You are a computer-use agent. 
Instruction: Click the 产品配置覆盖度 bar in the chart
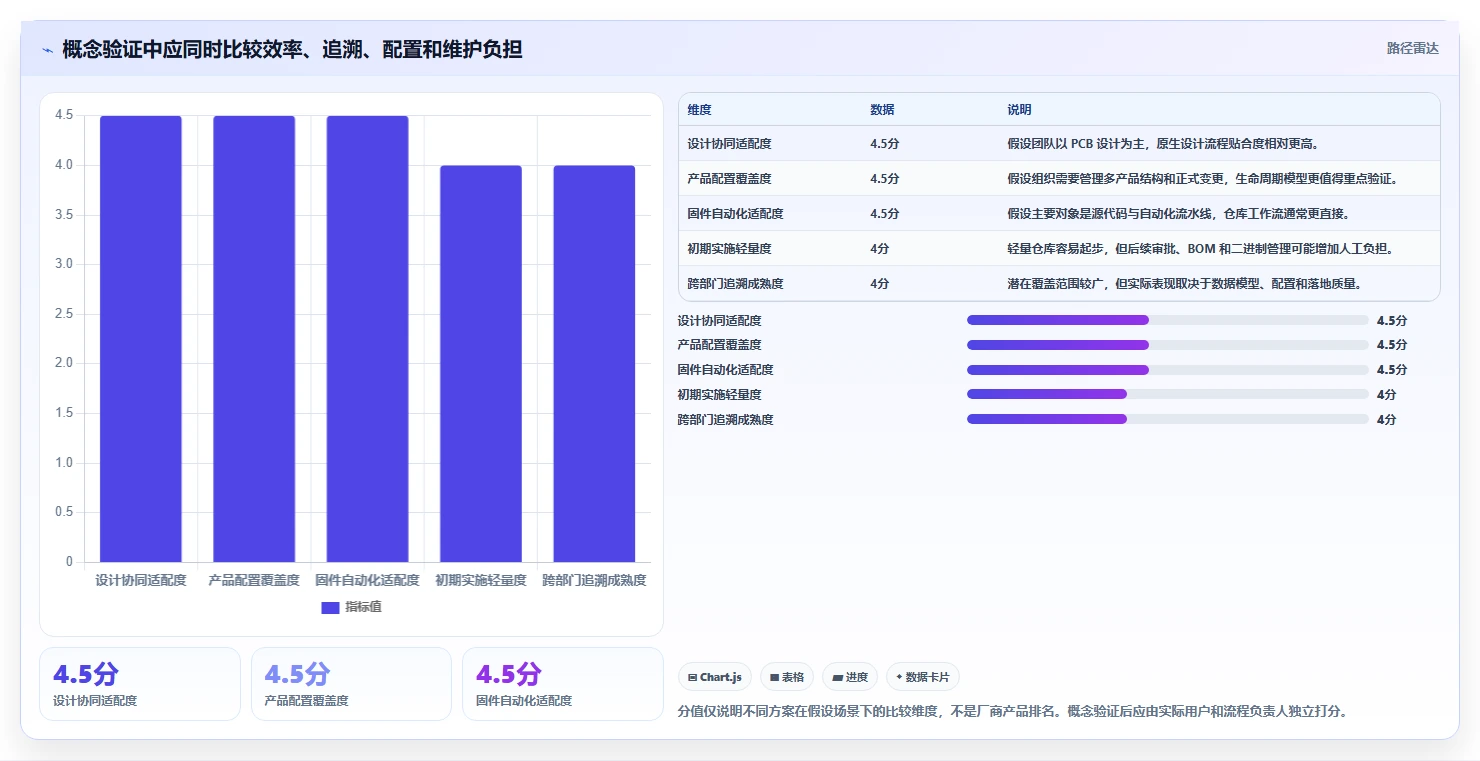click(254, 339)
